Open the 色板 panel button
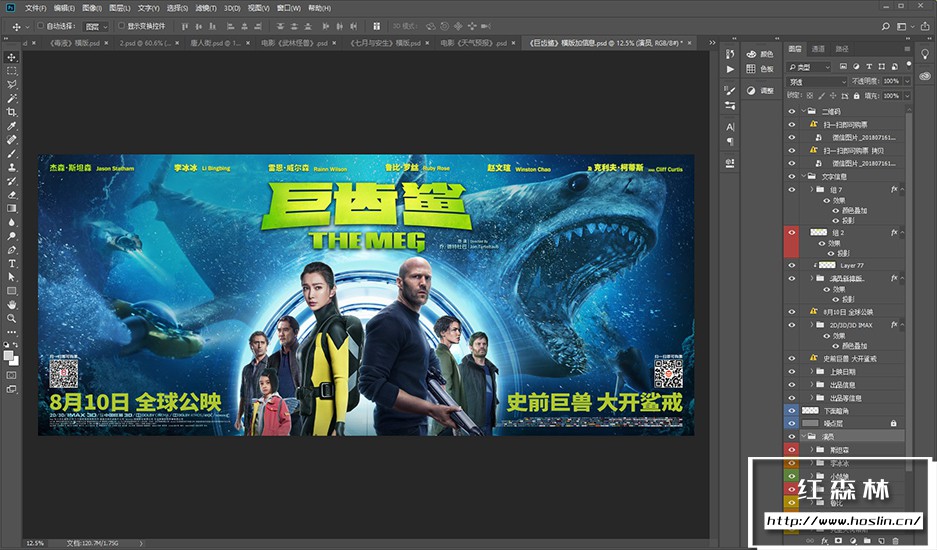 click(x=760, y=69)
